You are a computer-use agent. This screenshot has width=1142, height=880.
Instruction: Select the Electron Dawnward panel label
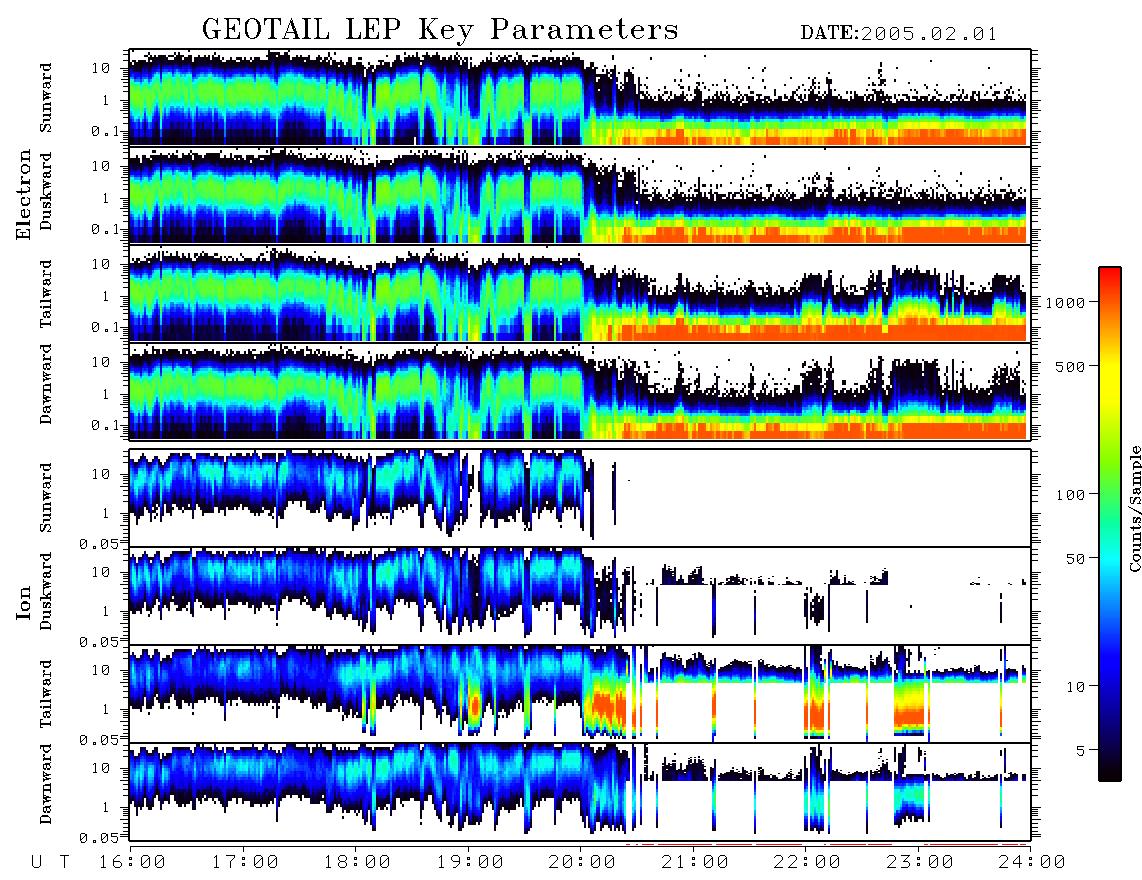(46, 384)
